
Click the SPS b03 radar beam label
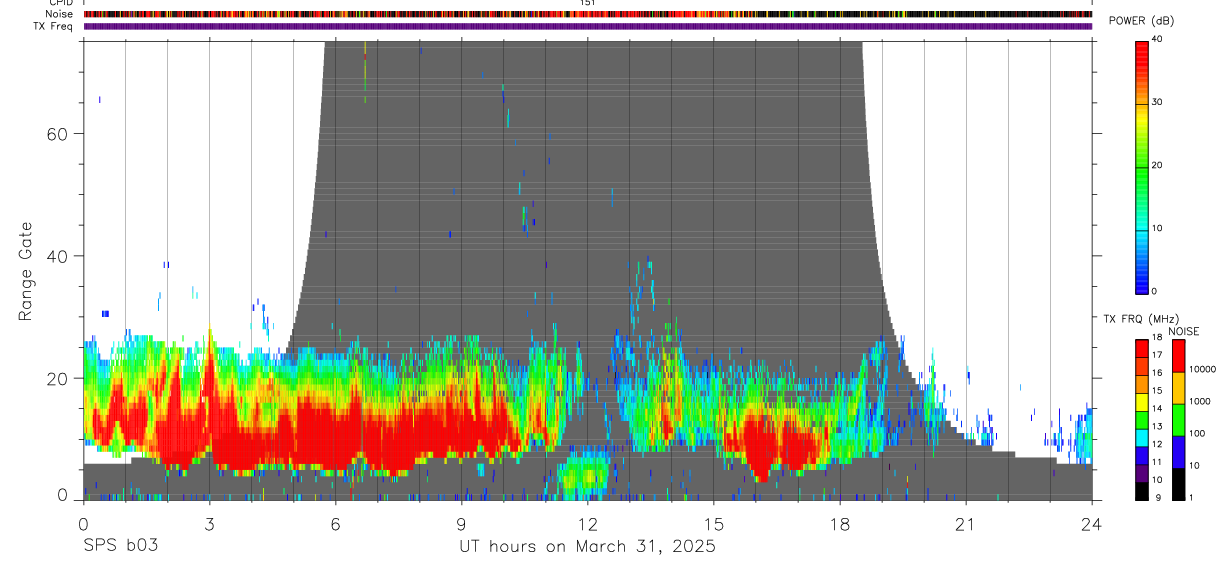click(120, 547)
